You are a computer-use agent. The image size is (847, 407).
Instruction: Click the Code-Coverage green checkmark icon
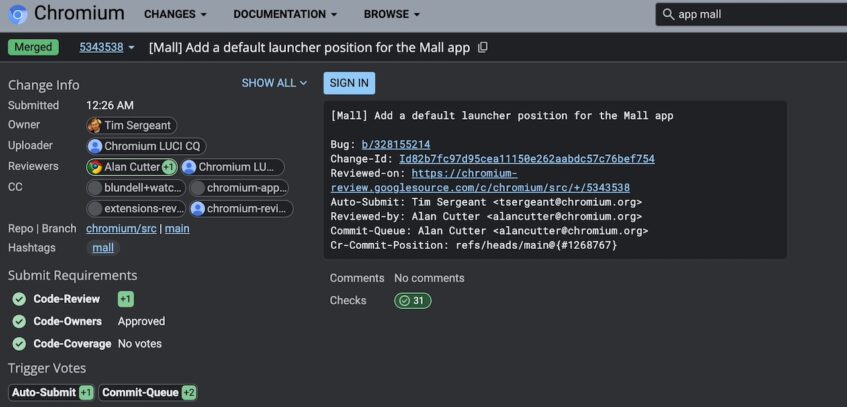pyautogui.click(x=19, y=344)
